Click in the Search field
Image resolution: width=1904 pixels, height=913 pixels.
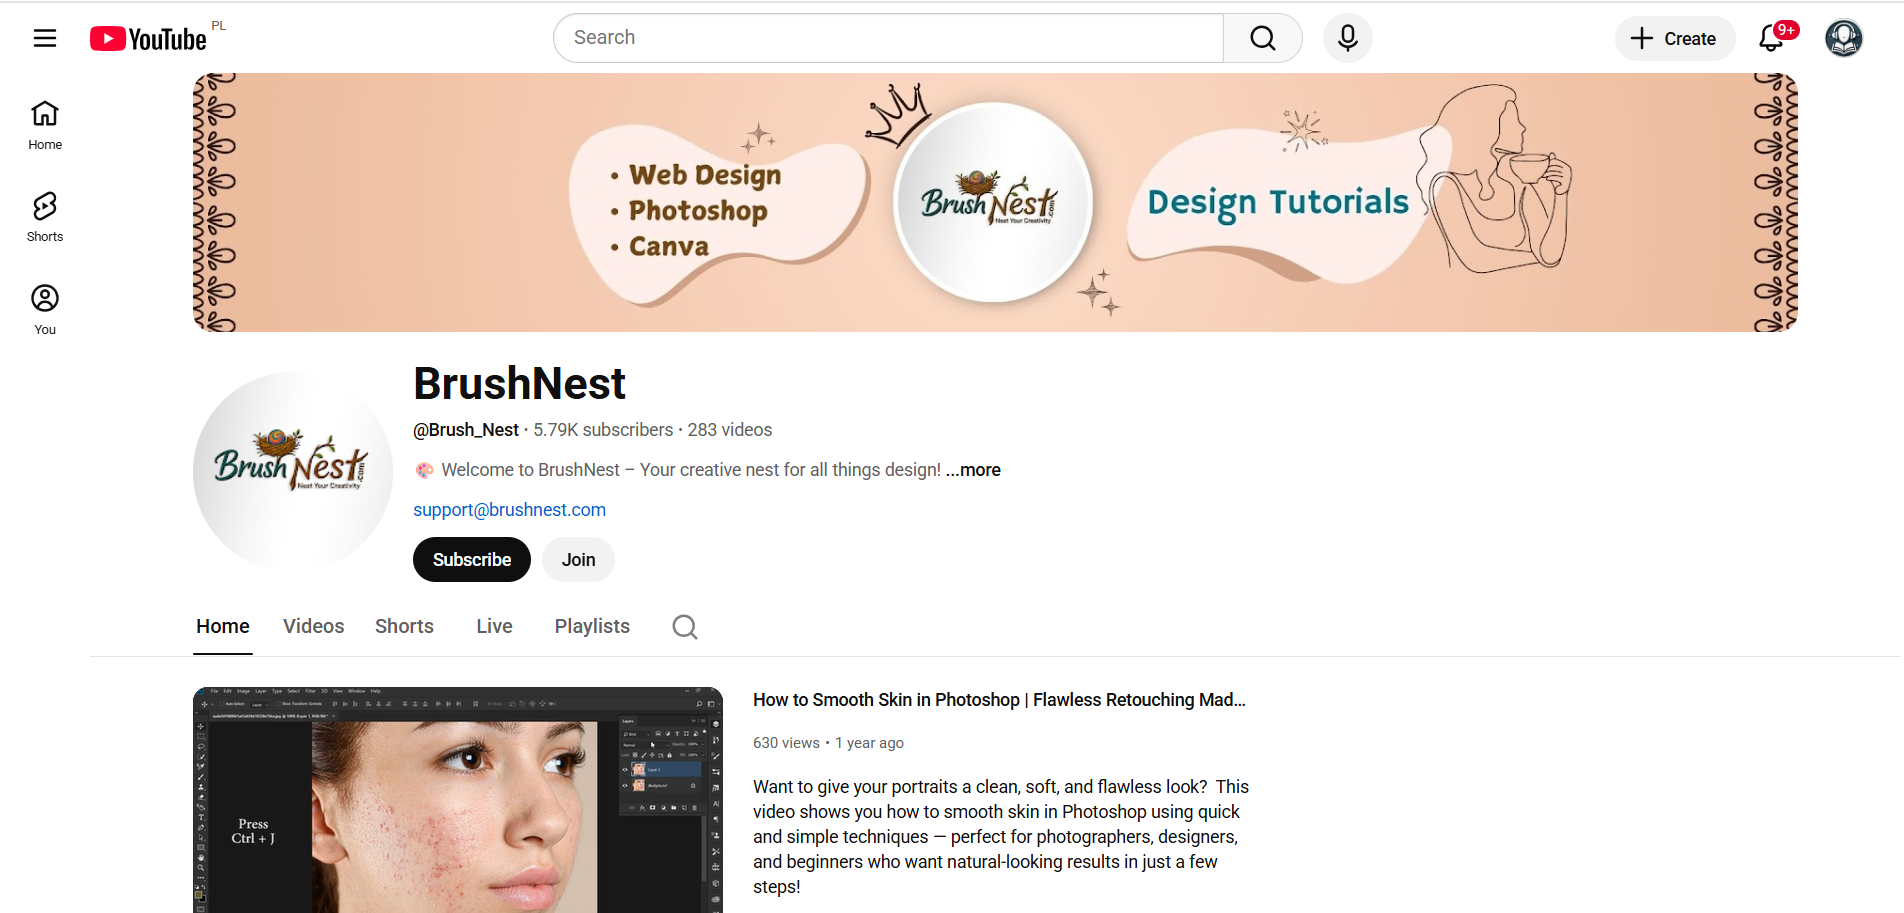pos(888,38)
